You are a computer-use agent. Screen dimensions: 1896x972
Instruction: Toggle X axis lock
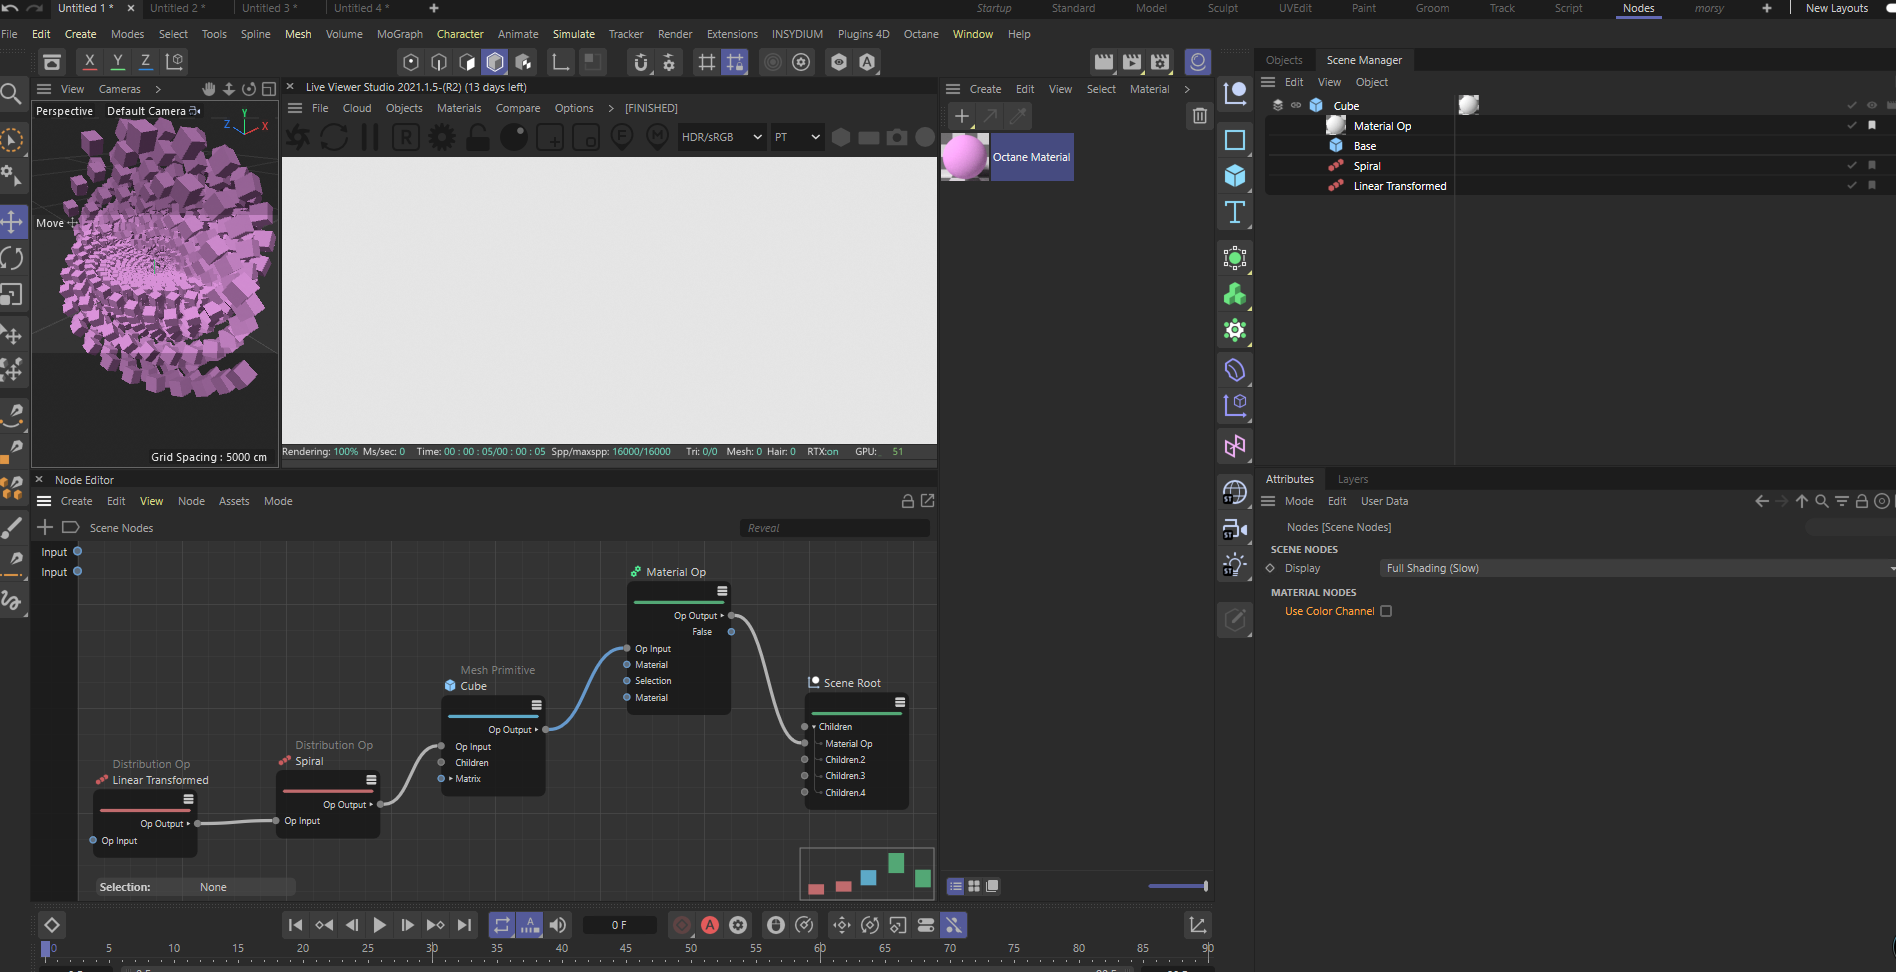[x=90, y=62]
